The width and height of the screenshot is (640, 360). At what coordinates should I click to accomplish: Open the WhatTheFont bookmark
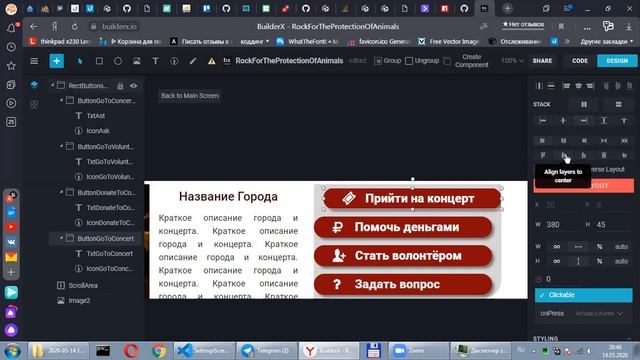pyautogui.click(x=308, y=41)
